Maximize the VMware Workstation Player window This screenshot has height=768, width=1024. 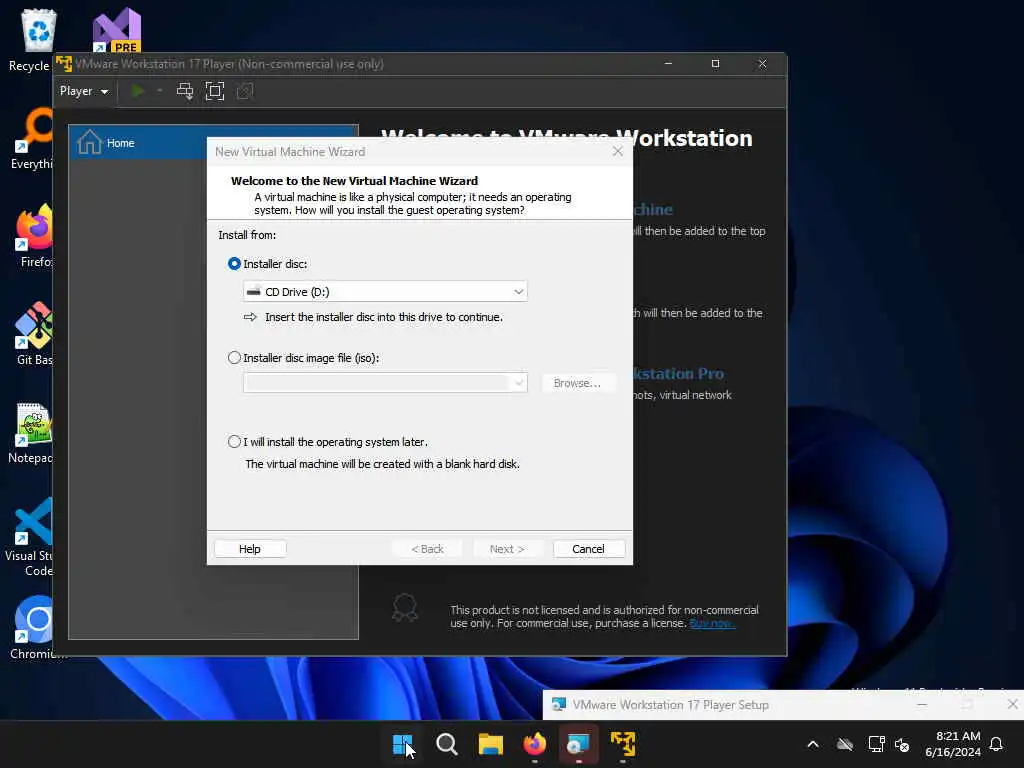[x=715, y=64]
